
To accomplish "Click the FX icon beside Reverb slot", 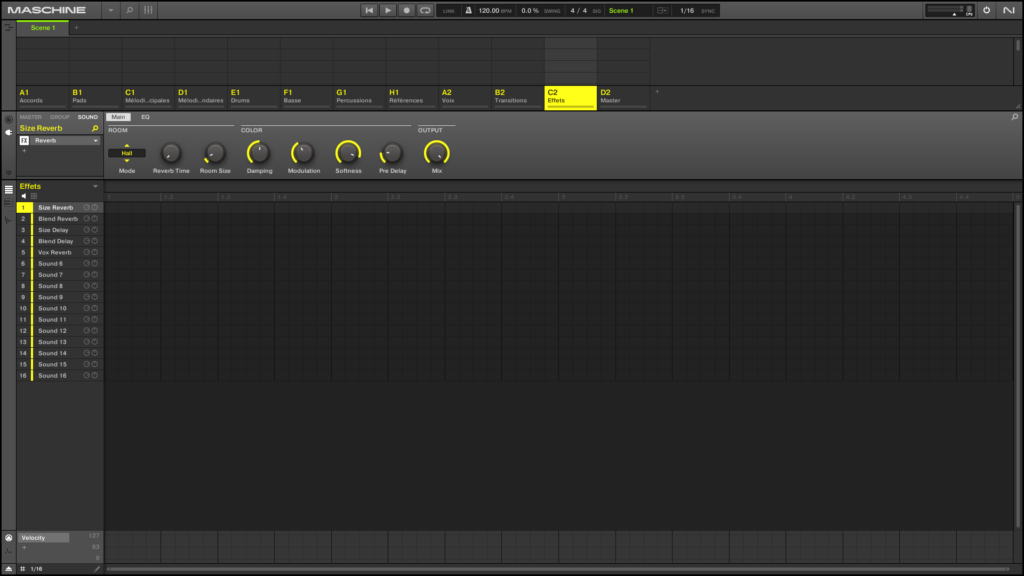I will [24, 140].
